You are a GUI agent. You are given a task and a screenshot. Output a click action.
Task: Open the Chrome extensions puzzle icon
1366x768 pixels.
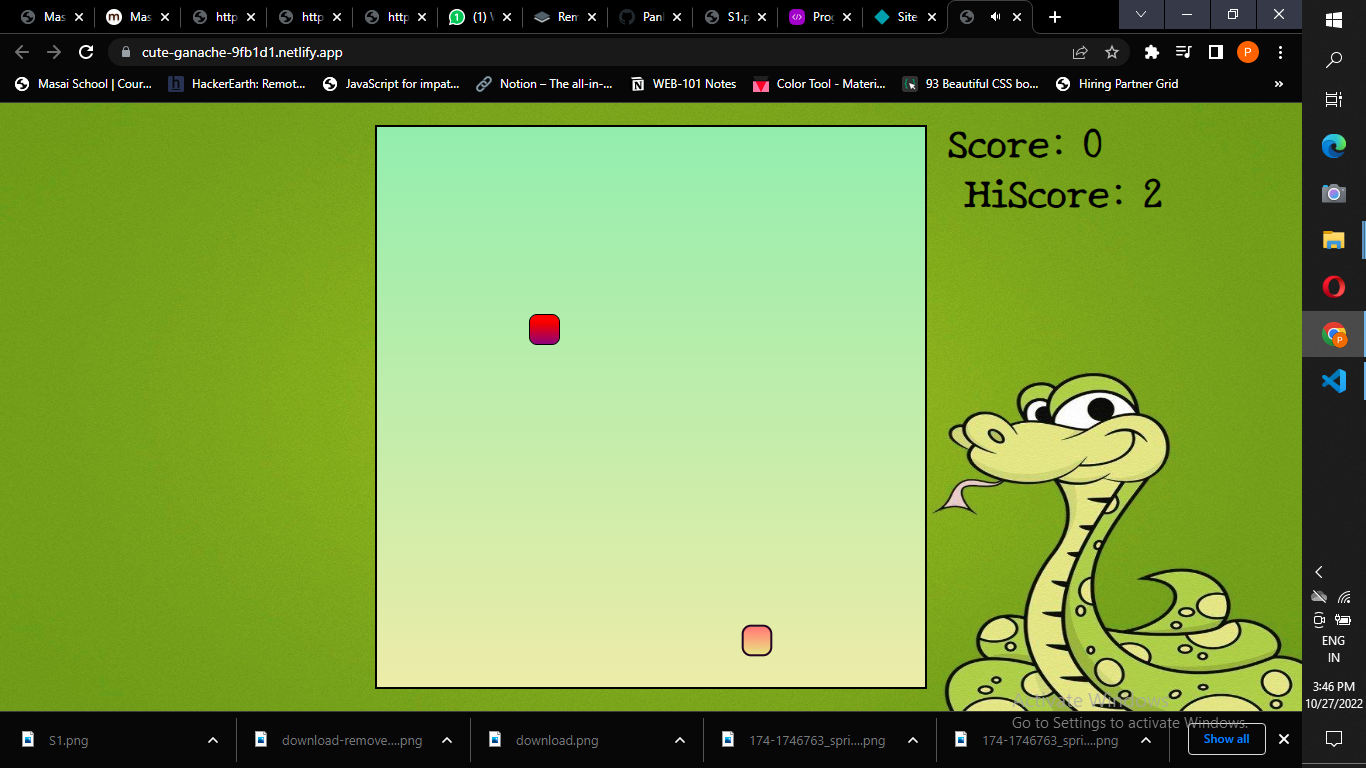[1152, 52]
